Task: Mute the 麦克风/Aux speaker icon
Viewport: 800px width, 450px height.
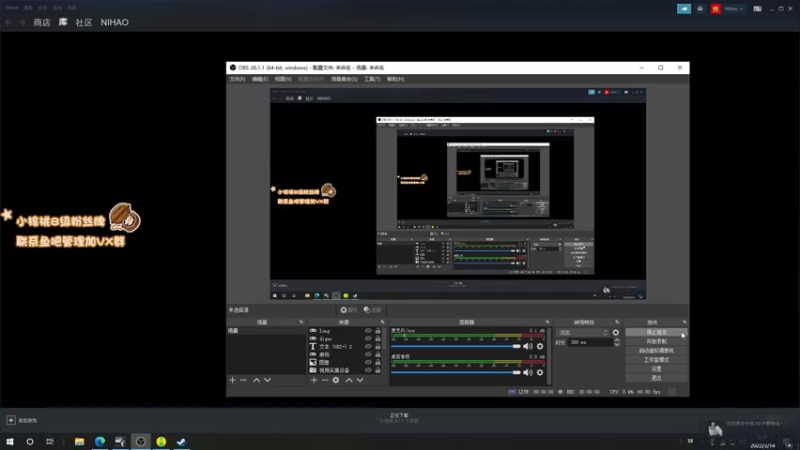Action: (528, 346)
